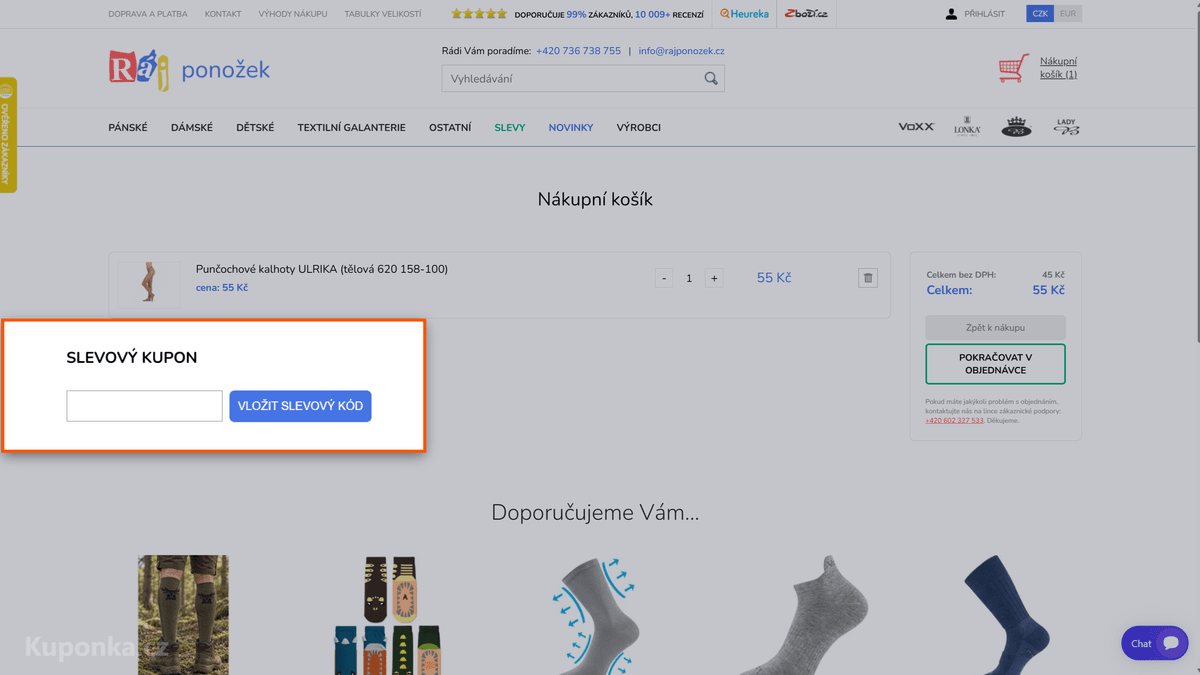Open the Chat bubble widget
The height and width of the screenshot is (675, 1200).
point(1155,643)
